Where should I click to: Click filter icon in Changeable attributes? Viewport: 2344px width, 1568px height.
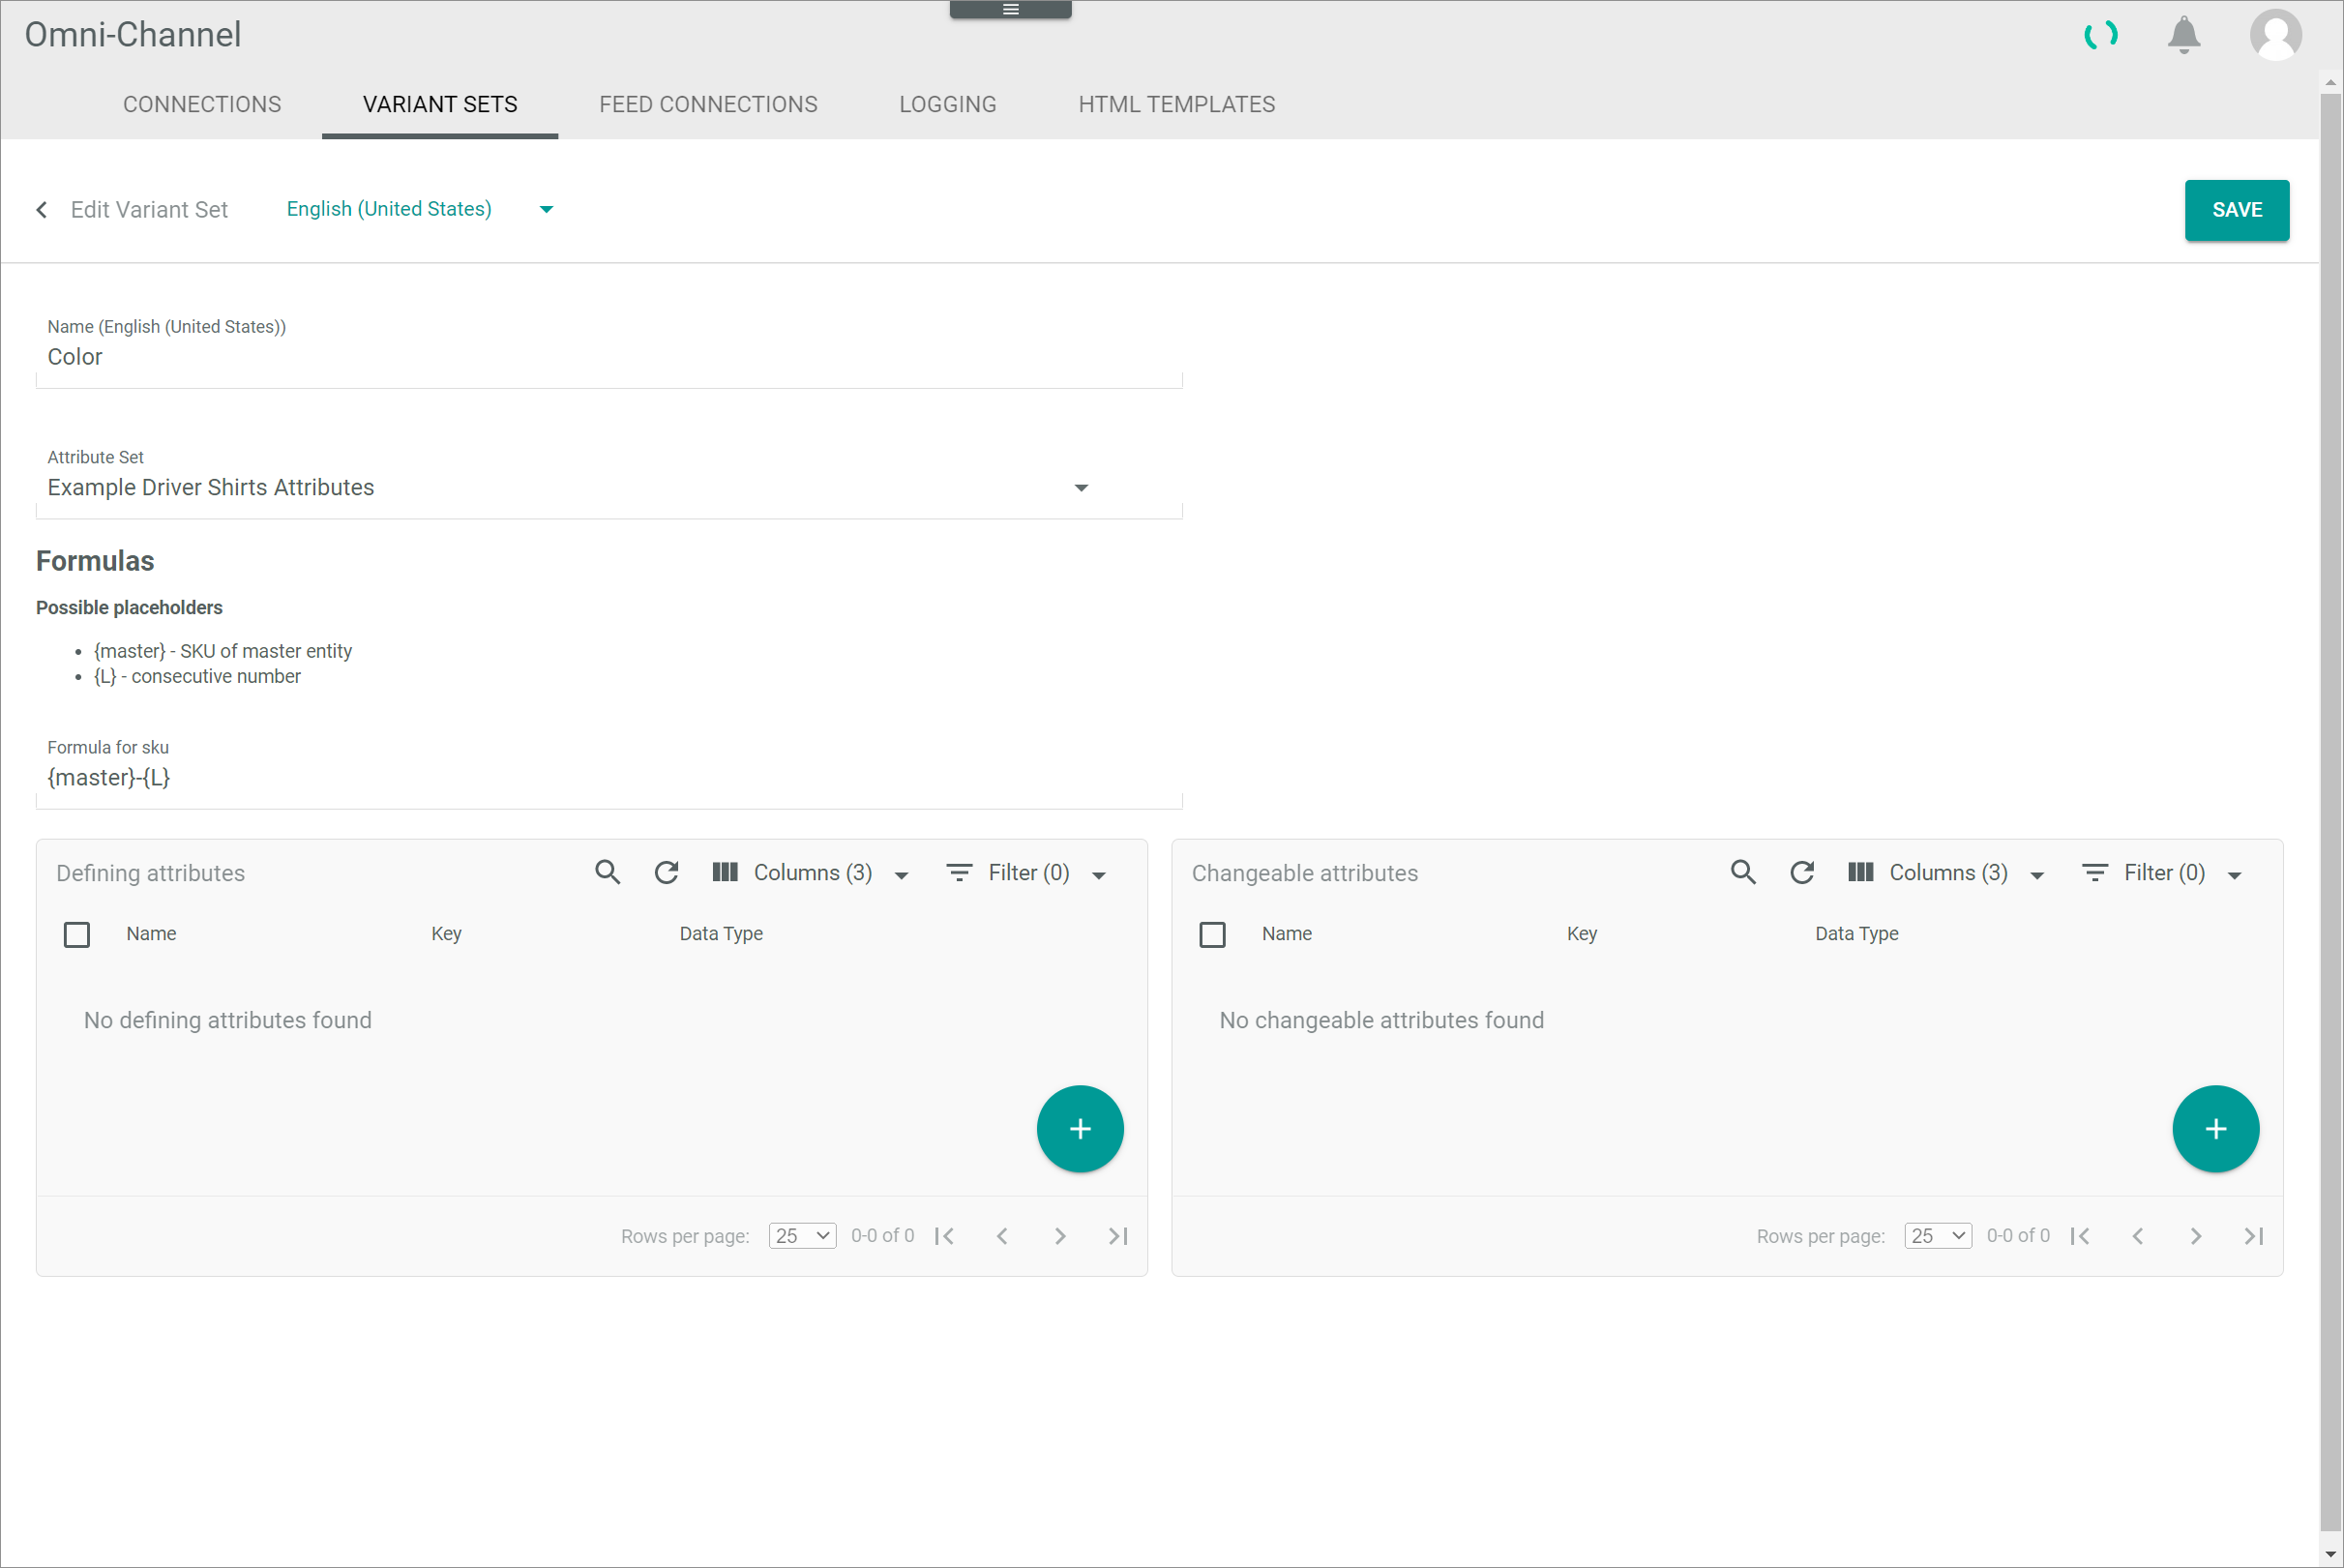pos(2096,873)
